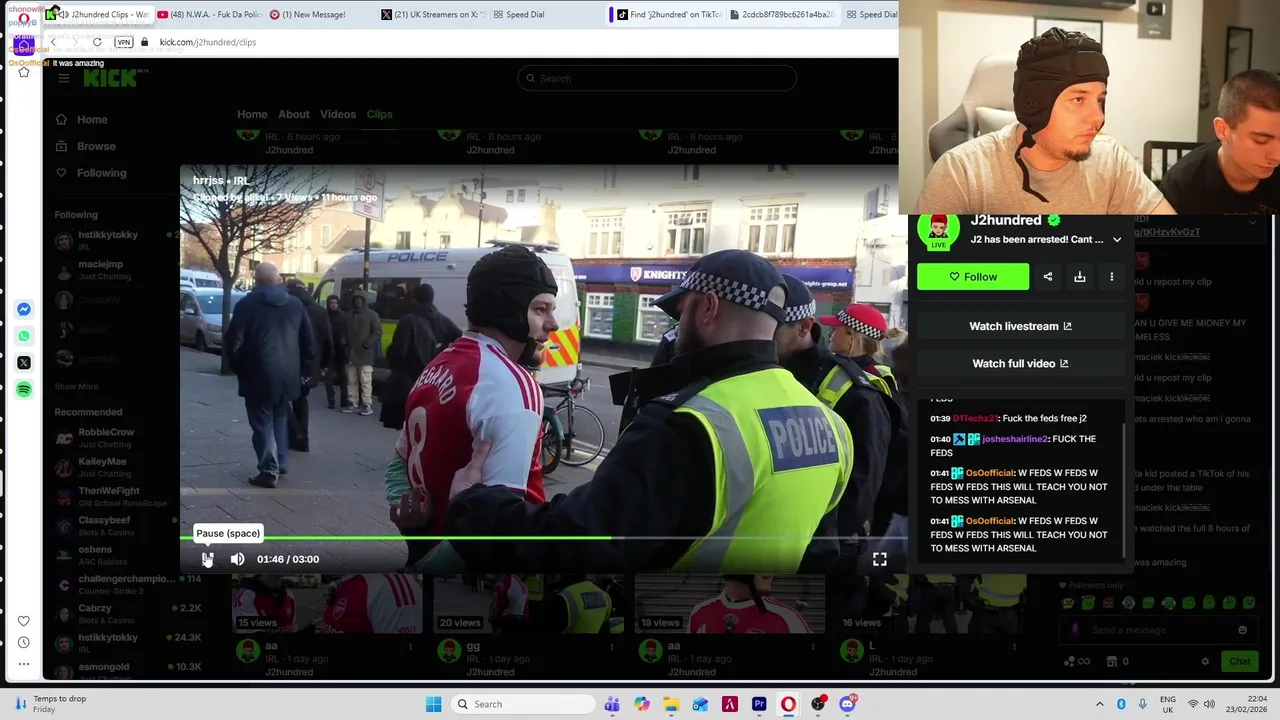This screenshot has height=720, width=1280.
Task: Open Watch livestream link
Action: 1020,326
